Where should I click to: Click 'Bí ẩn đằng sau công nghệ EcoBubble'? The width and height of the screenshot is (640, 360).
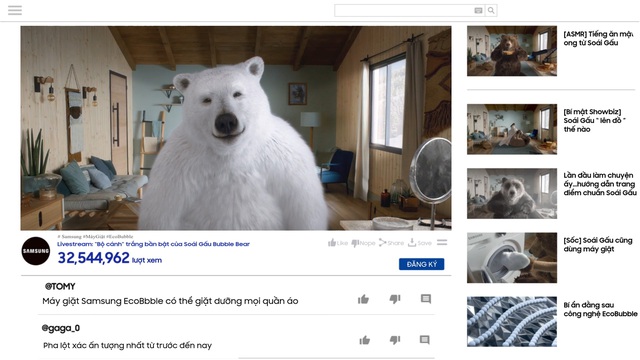(x=600, y=309)
